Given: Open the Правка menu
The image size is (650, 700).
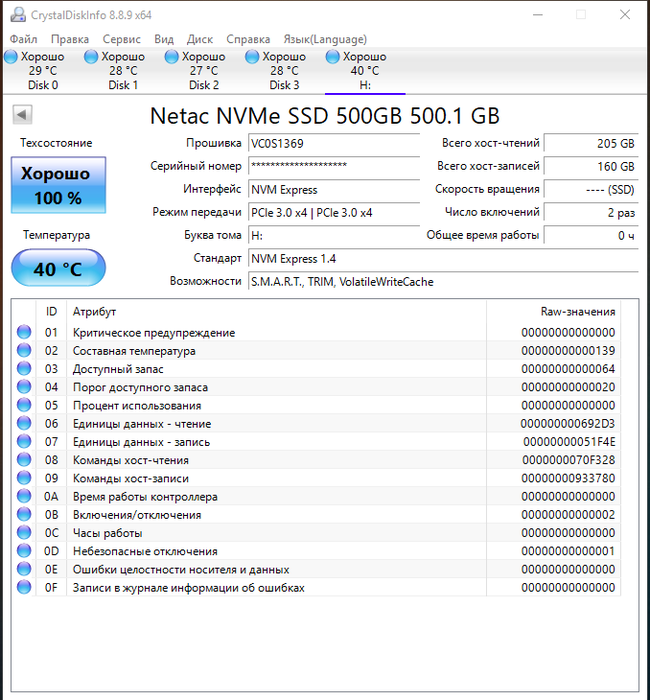Looking at the screenshot, I should click(70, 39).
